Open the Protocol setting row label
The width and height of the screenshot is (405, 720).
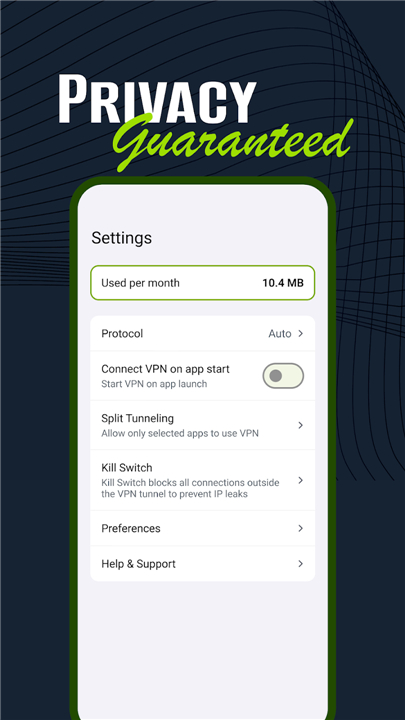tap(122, 333)
